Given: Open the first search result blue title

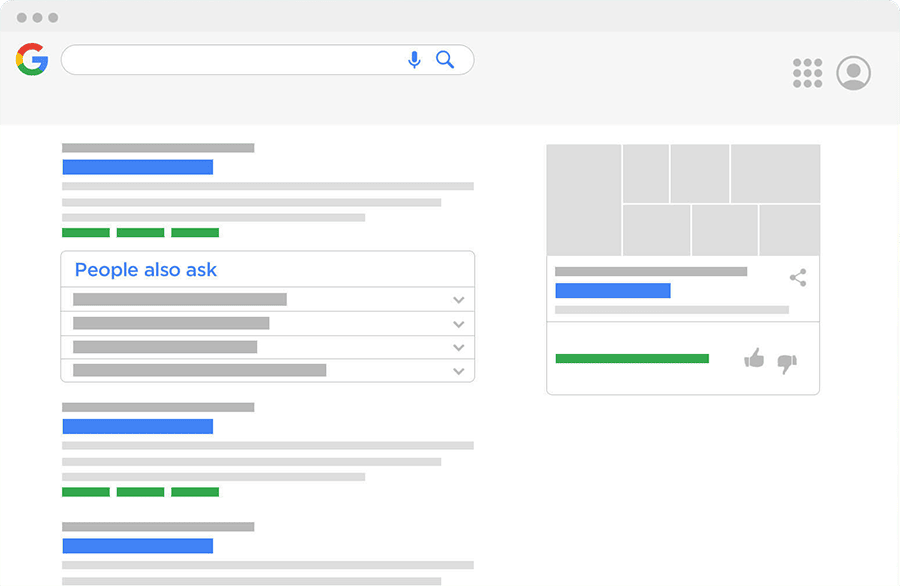Looking at the screenshot, I should pyautogui.click(x=138, y=167).
